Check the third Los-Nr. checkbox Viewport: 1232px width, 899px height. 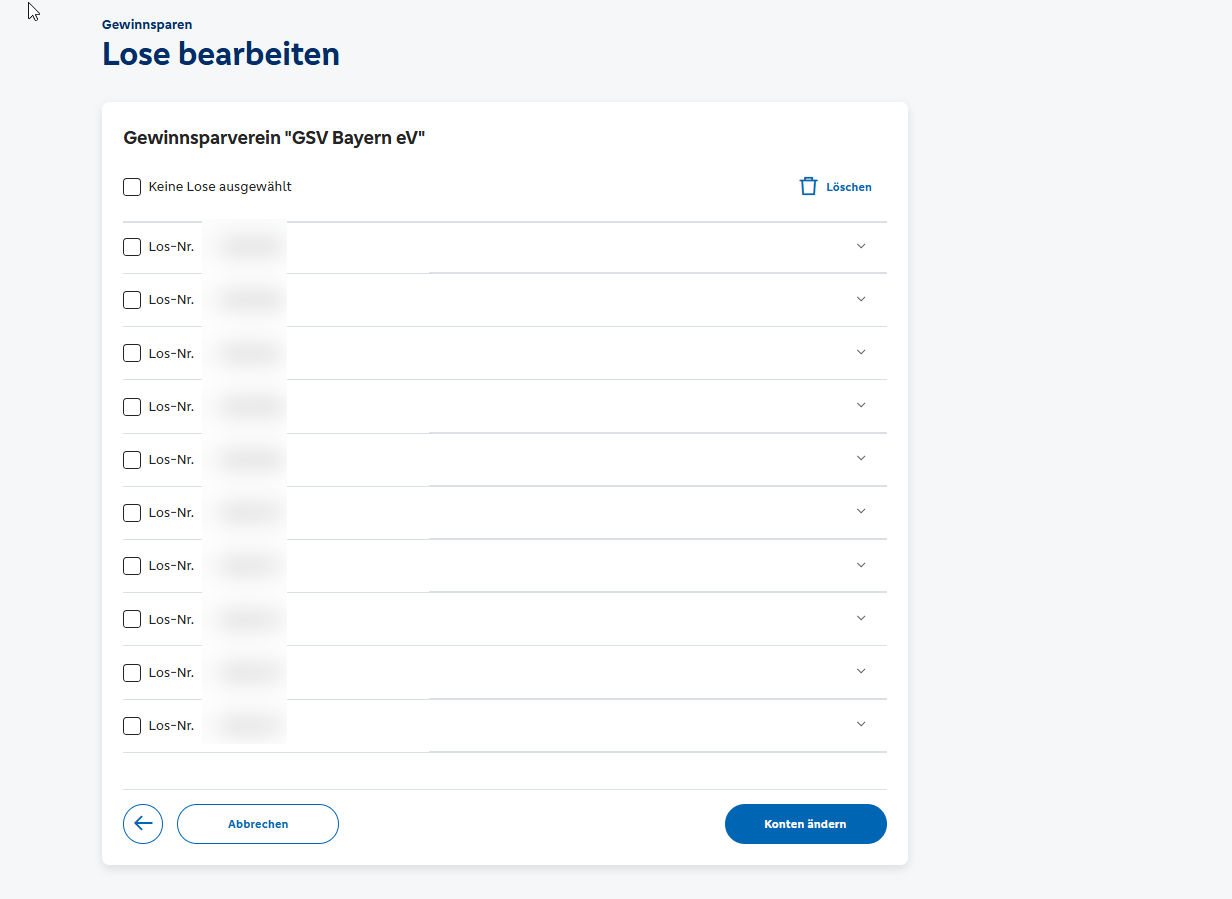(x=131, y=353)
